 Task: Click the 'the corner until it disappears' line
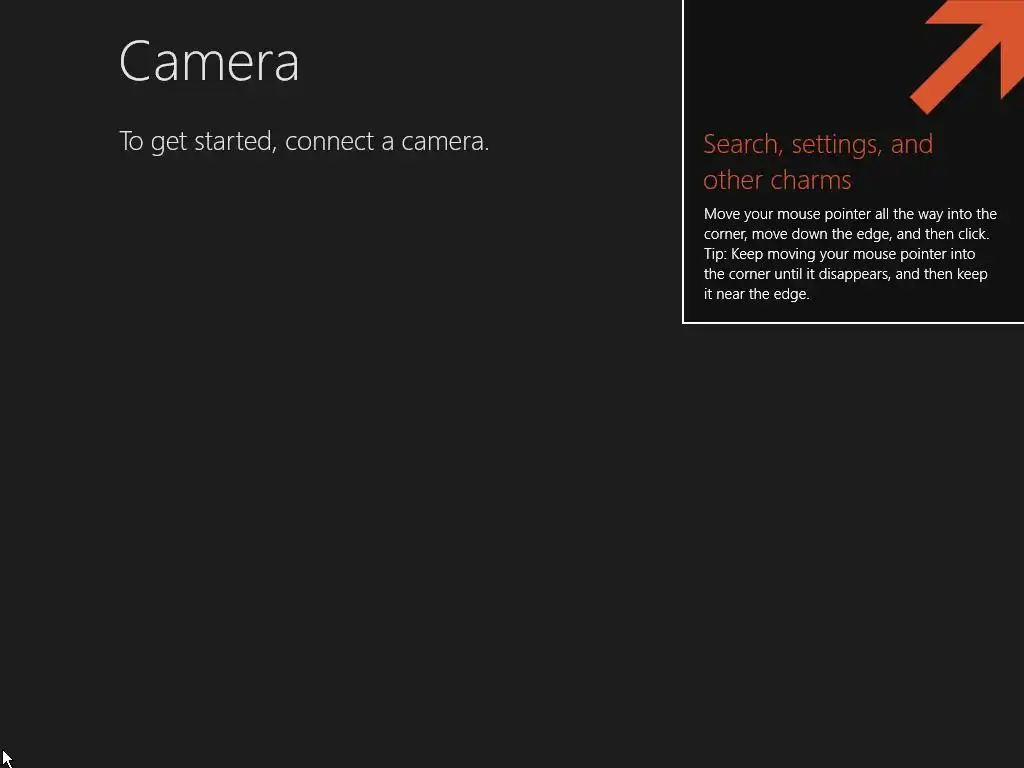(845, 274)
